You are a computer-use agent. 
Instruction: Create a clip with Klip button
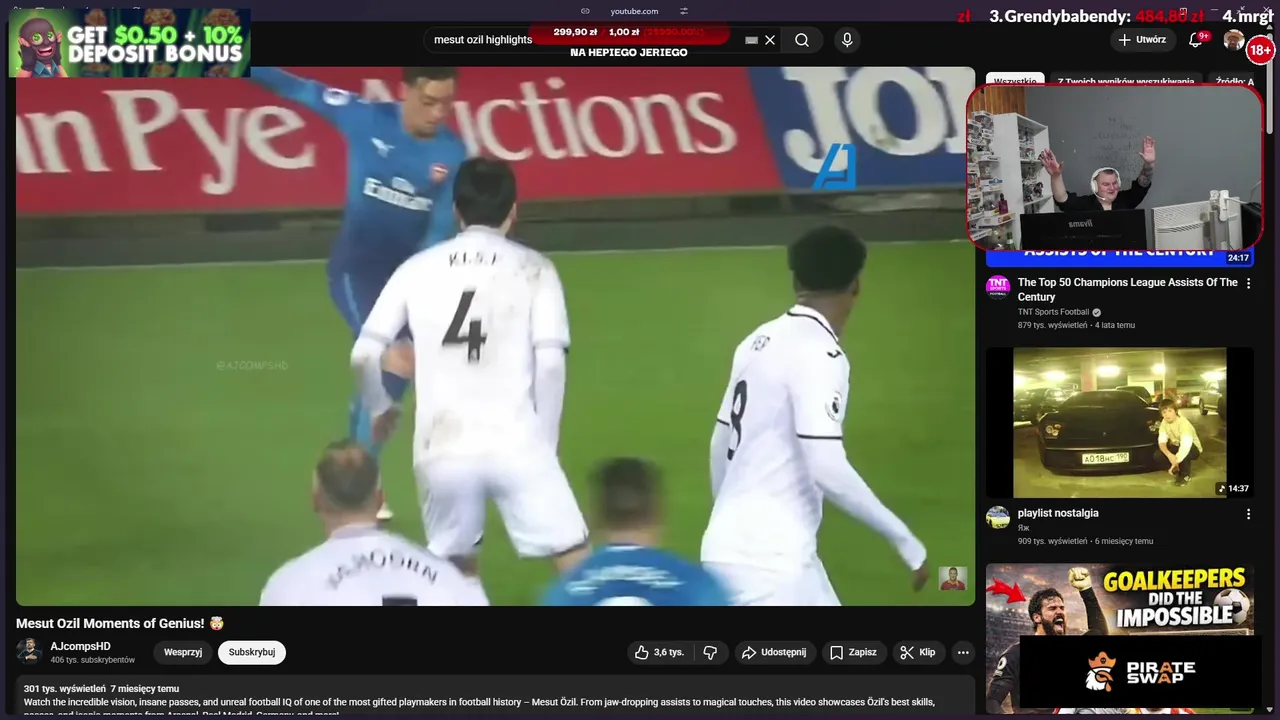point(918,652)
